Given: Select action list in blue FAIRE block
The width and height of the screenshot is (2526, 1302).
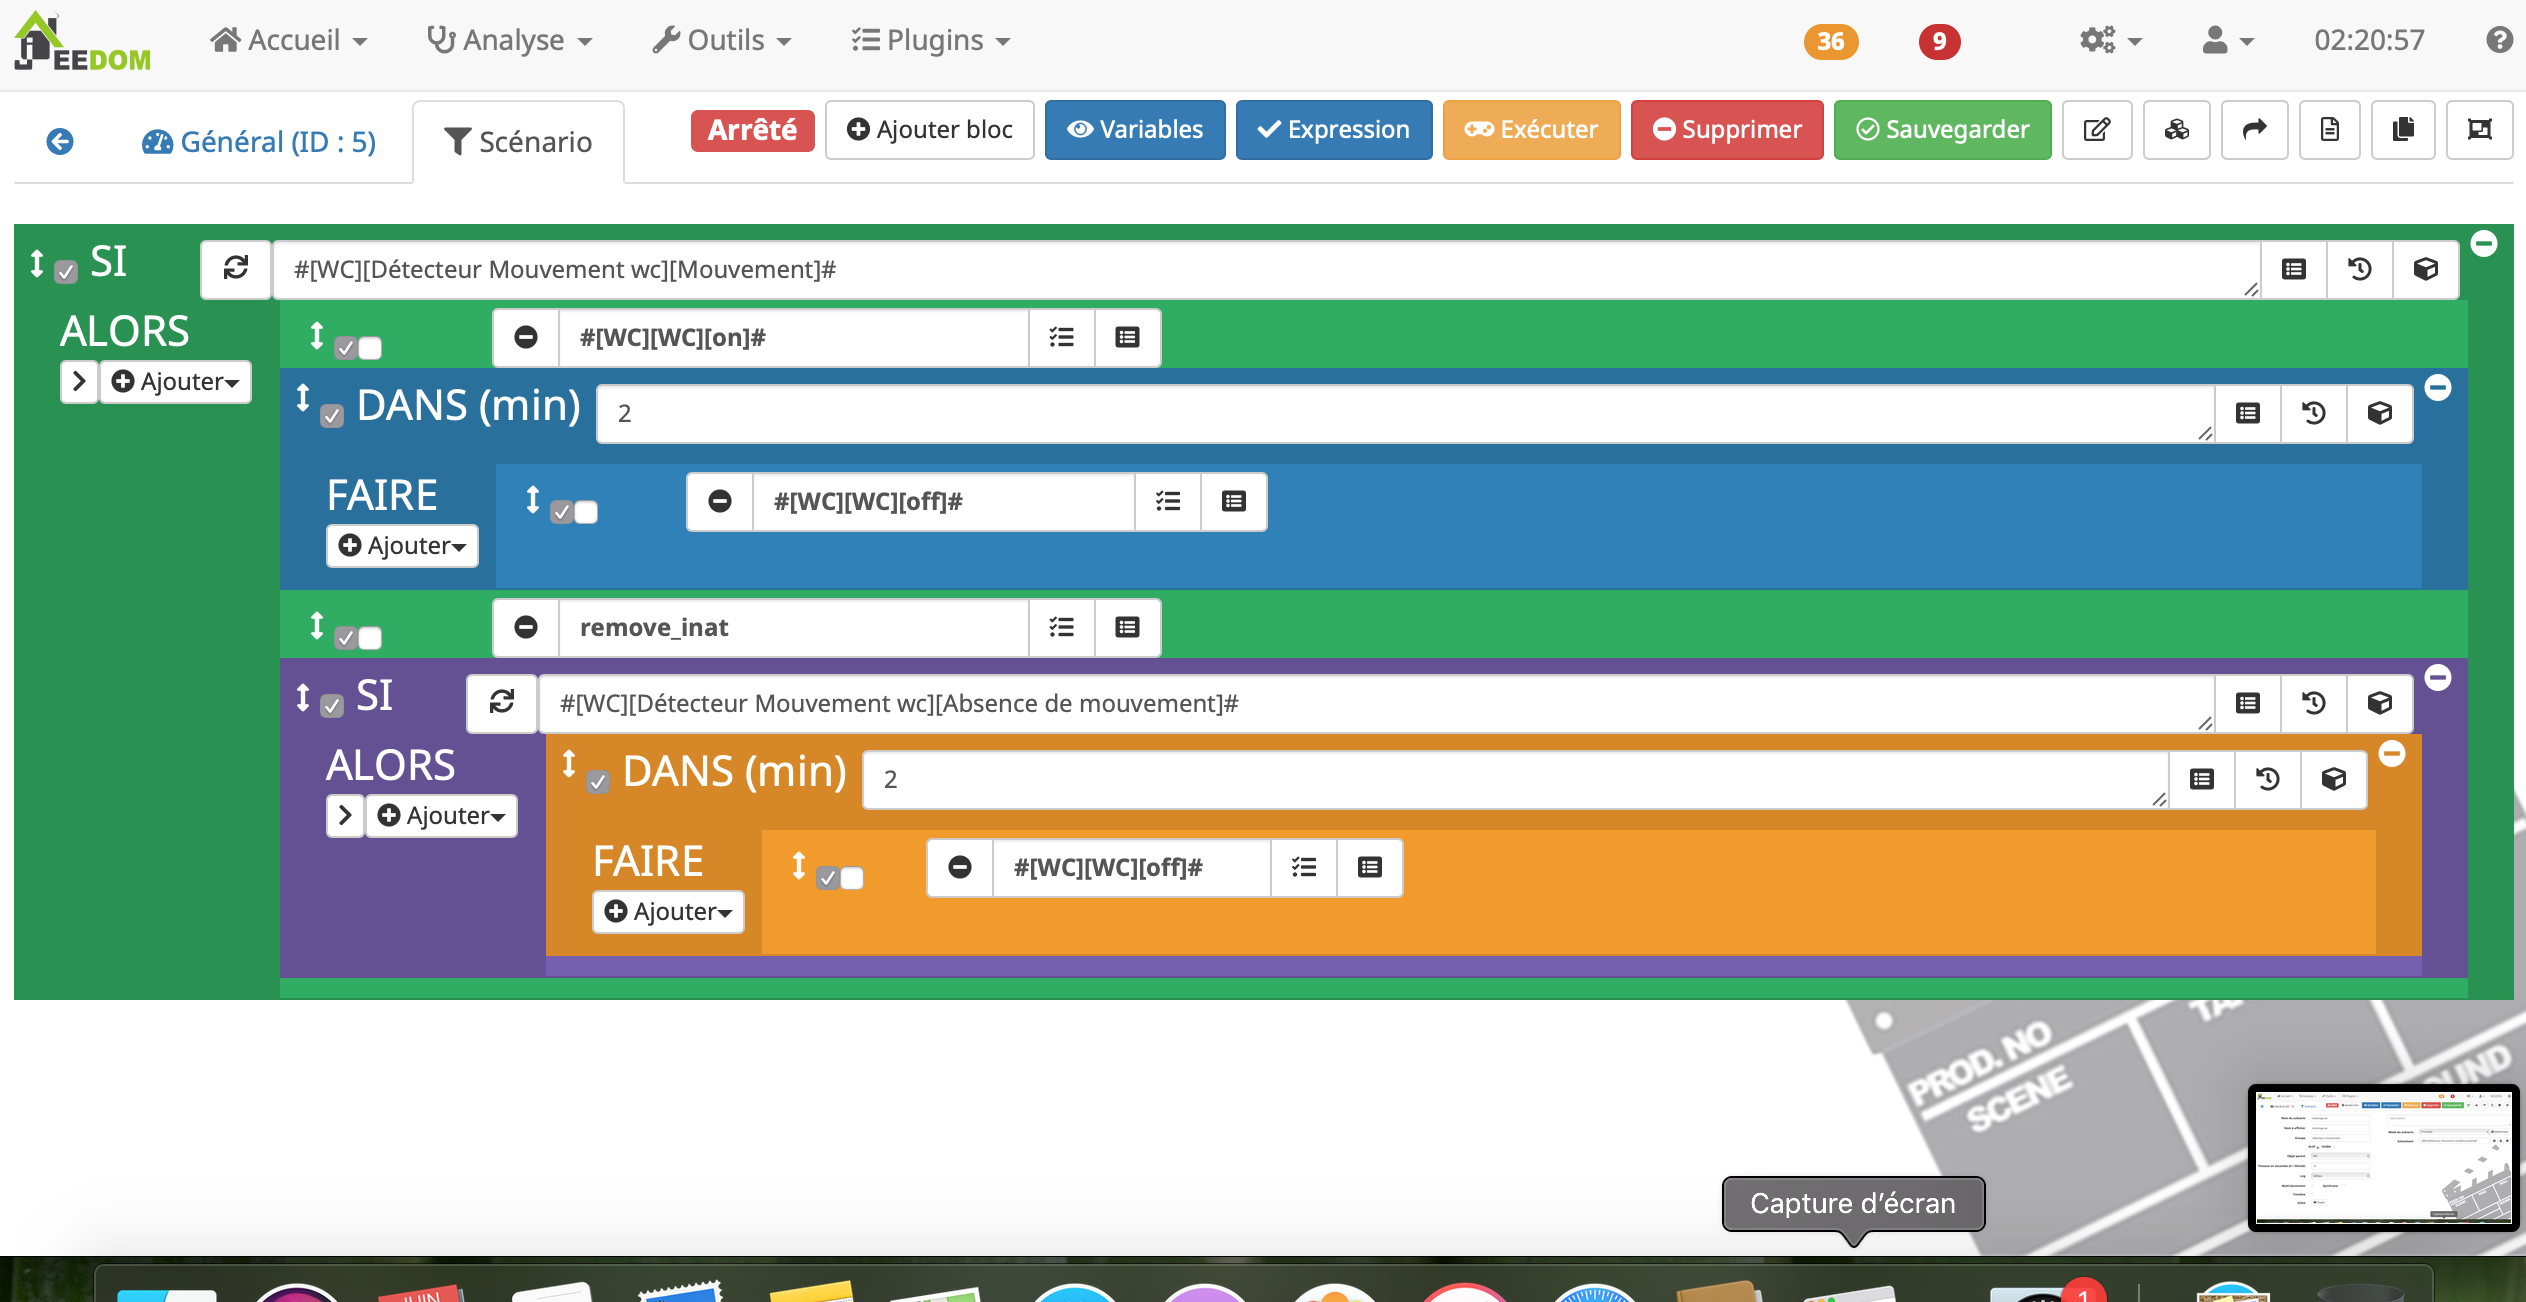Looking at the screenshot, I should point(1168,502).
